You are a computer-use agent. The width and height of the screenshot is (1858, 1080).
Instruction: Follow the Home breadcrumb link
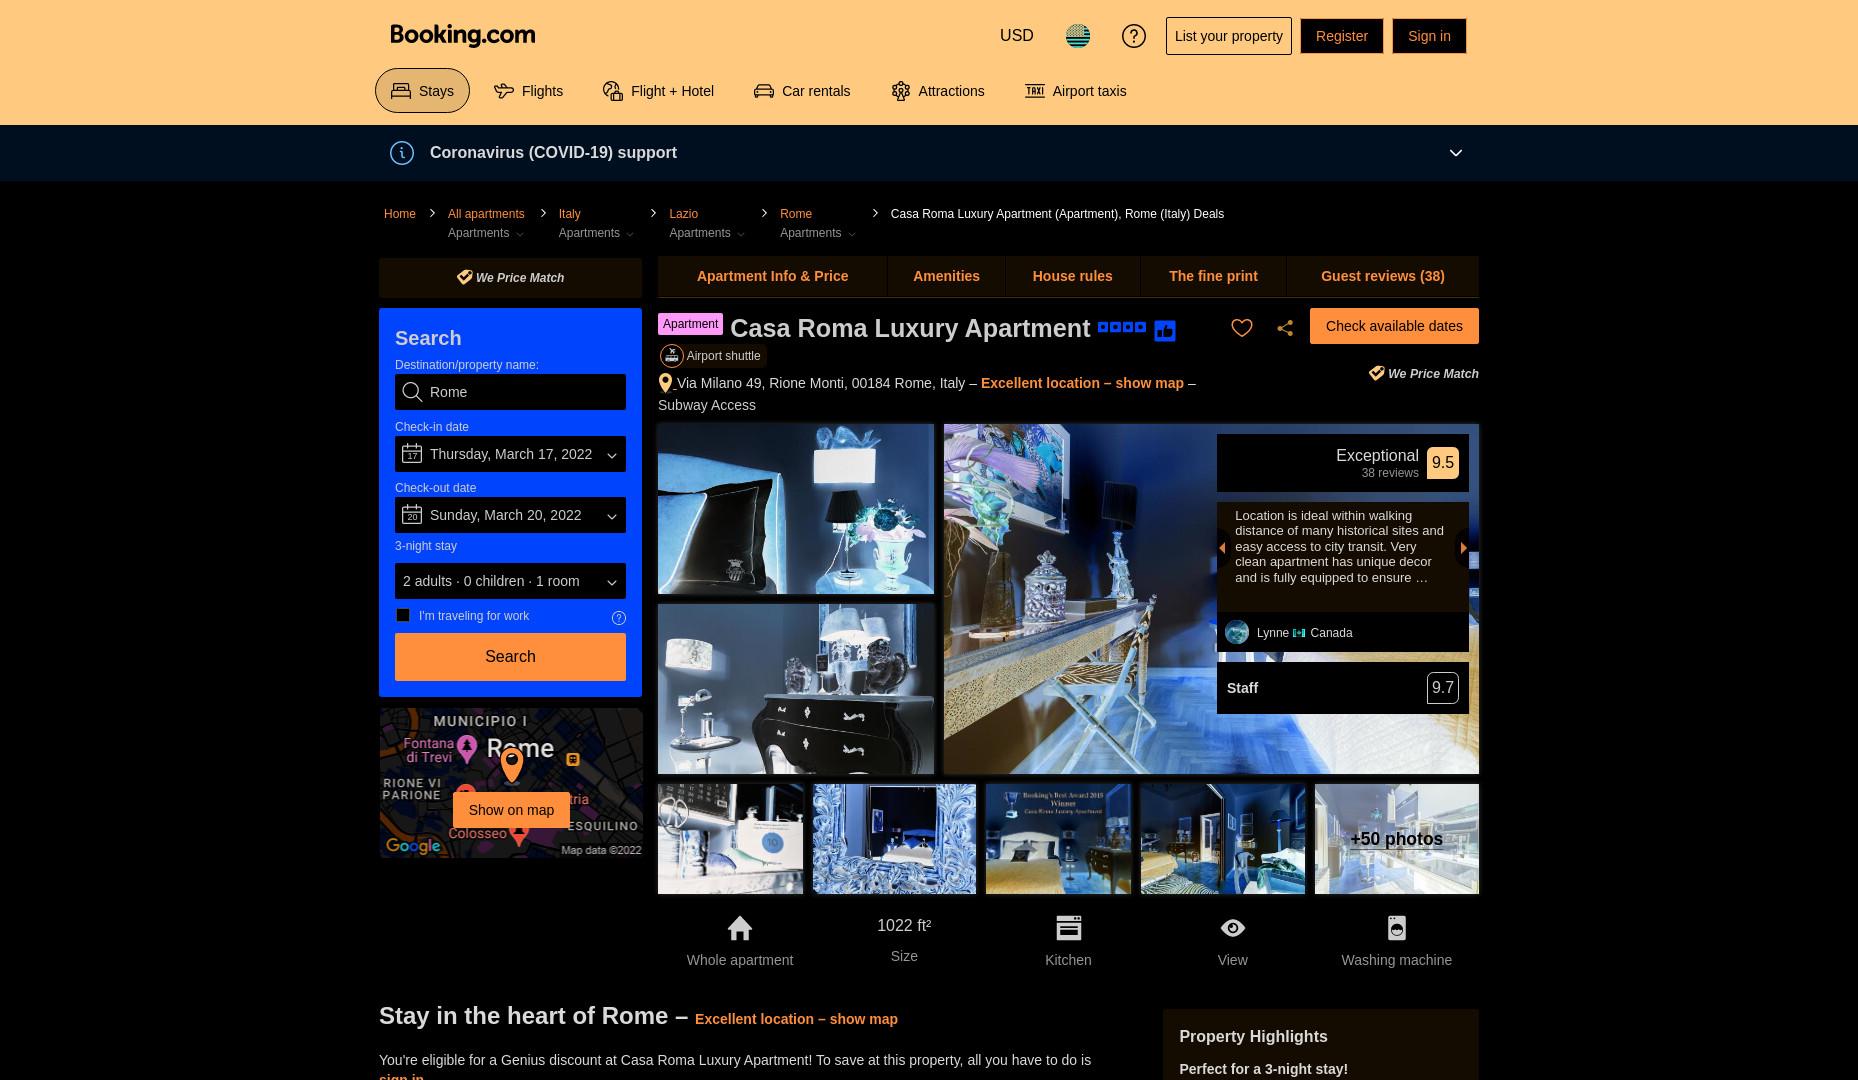(399, 214)
